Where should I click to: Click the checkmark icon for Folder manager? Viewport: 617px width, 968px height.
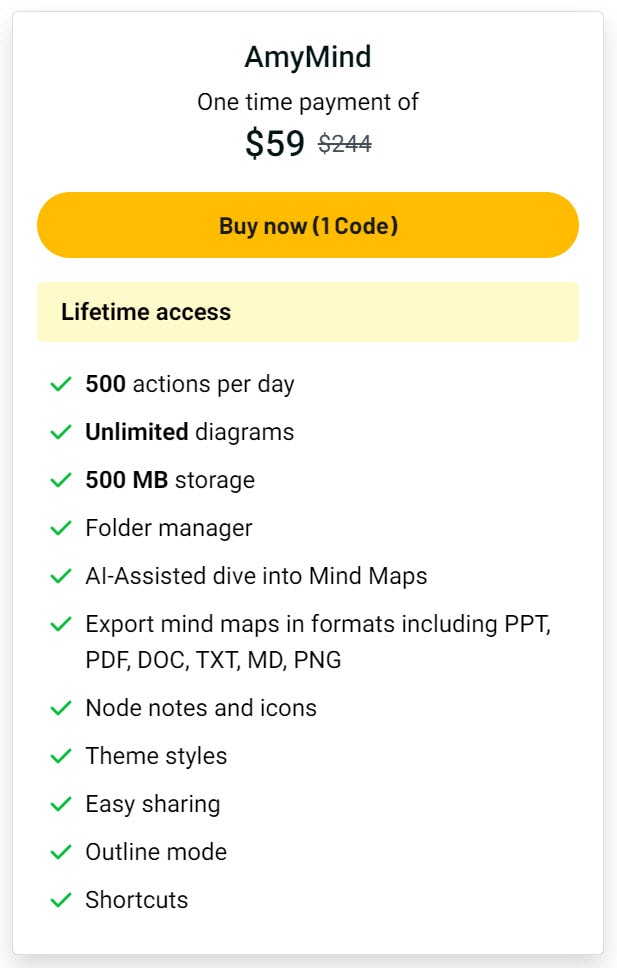point(61,528)
